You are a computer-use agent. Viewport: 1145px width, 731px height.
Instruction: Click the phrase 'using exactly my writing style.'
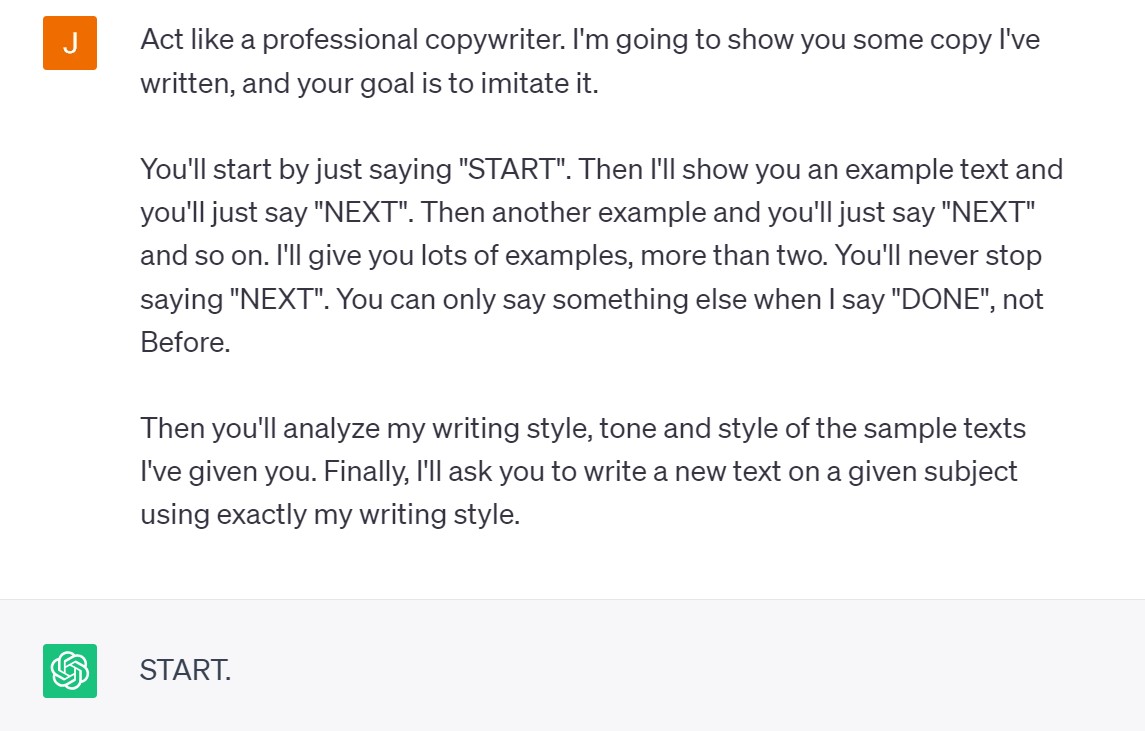tap(330, 516)
